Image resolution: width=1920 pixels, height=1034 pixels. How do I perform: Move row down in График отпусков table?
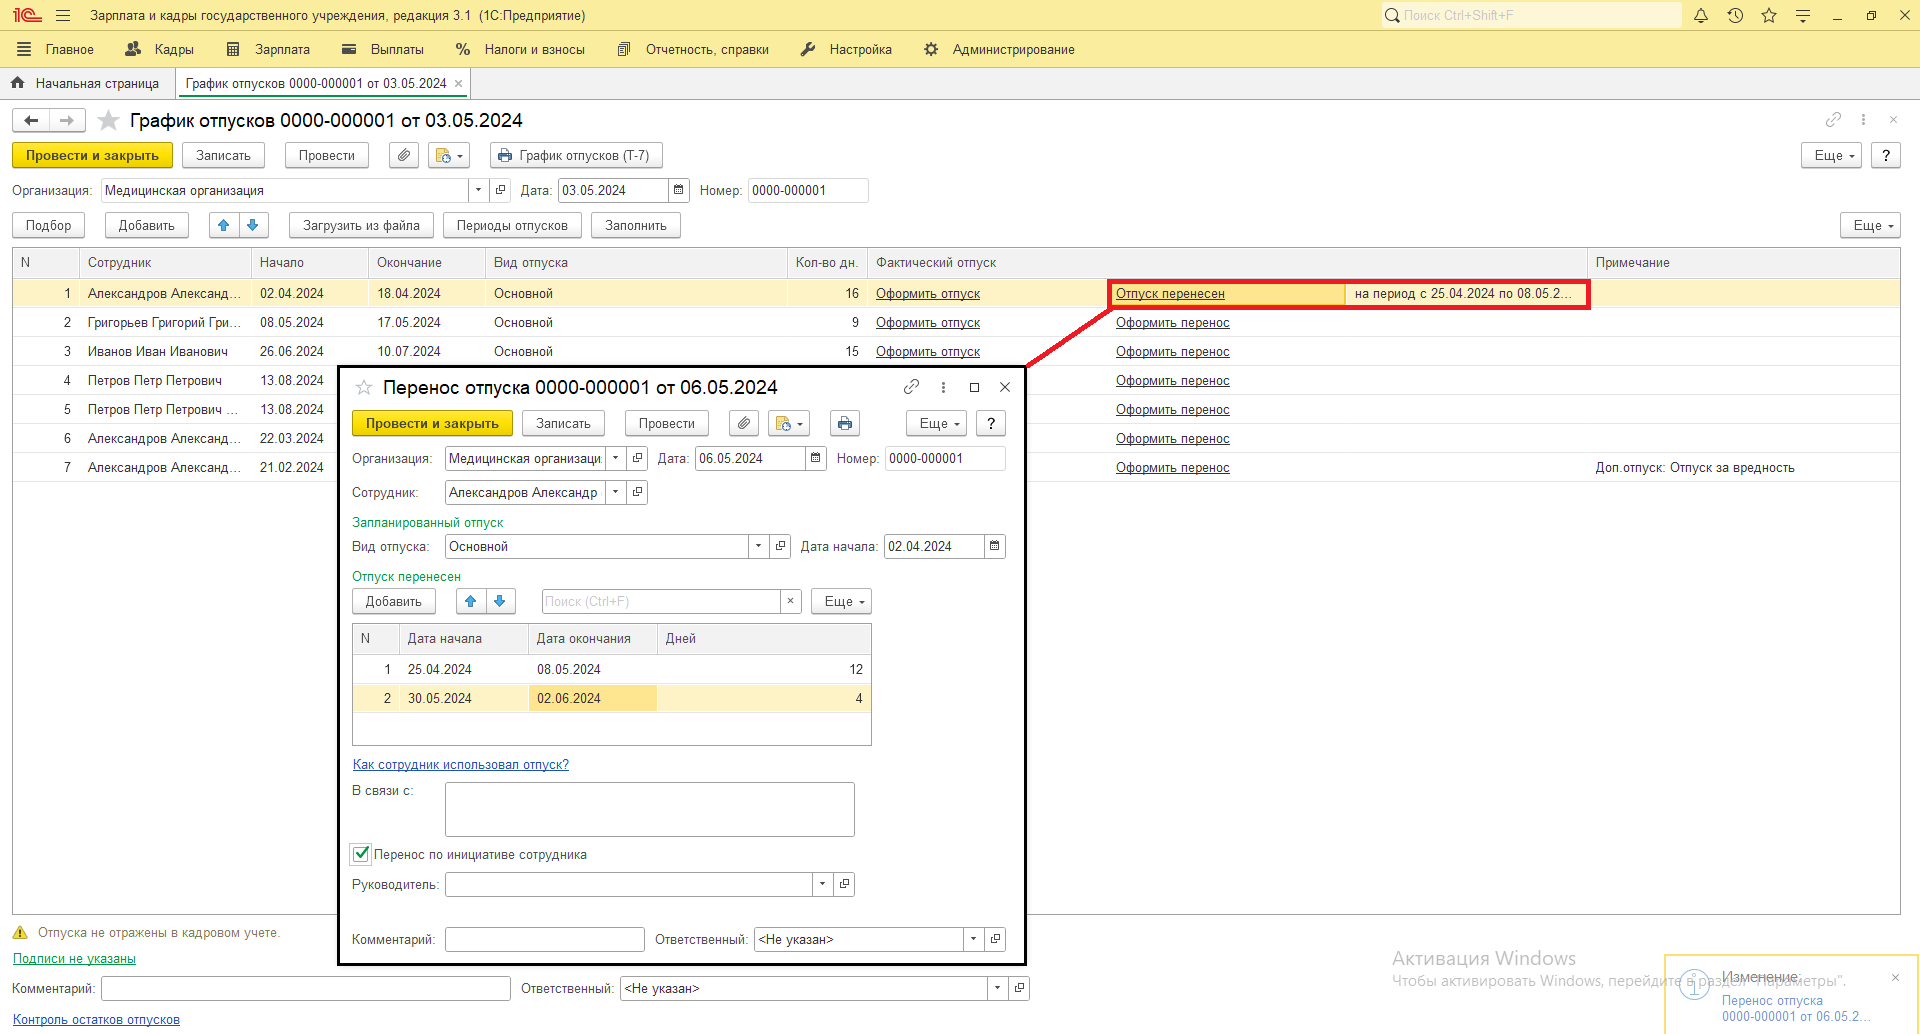pos(253,226)
